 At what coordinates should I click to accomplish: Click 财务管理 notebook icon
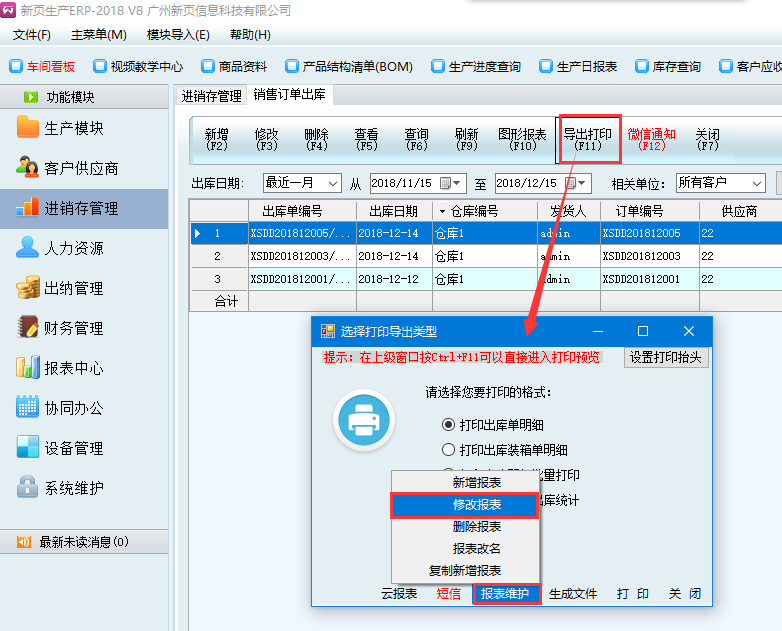tap(27, 328)
